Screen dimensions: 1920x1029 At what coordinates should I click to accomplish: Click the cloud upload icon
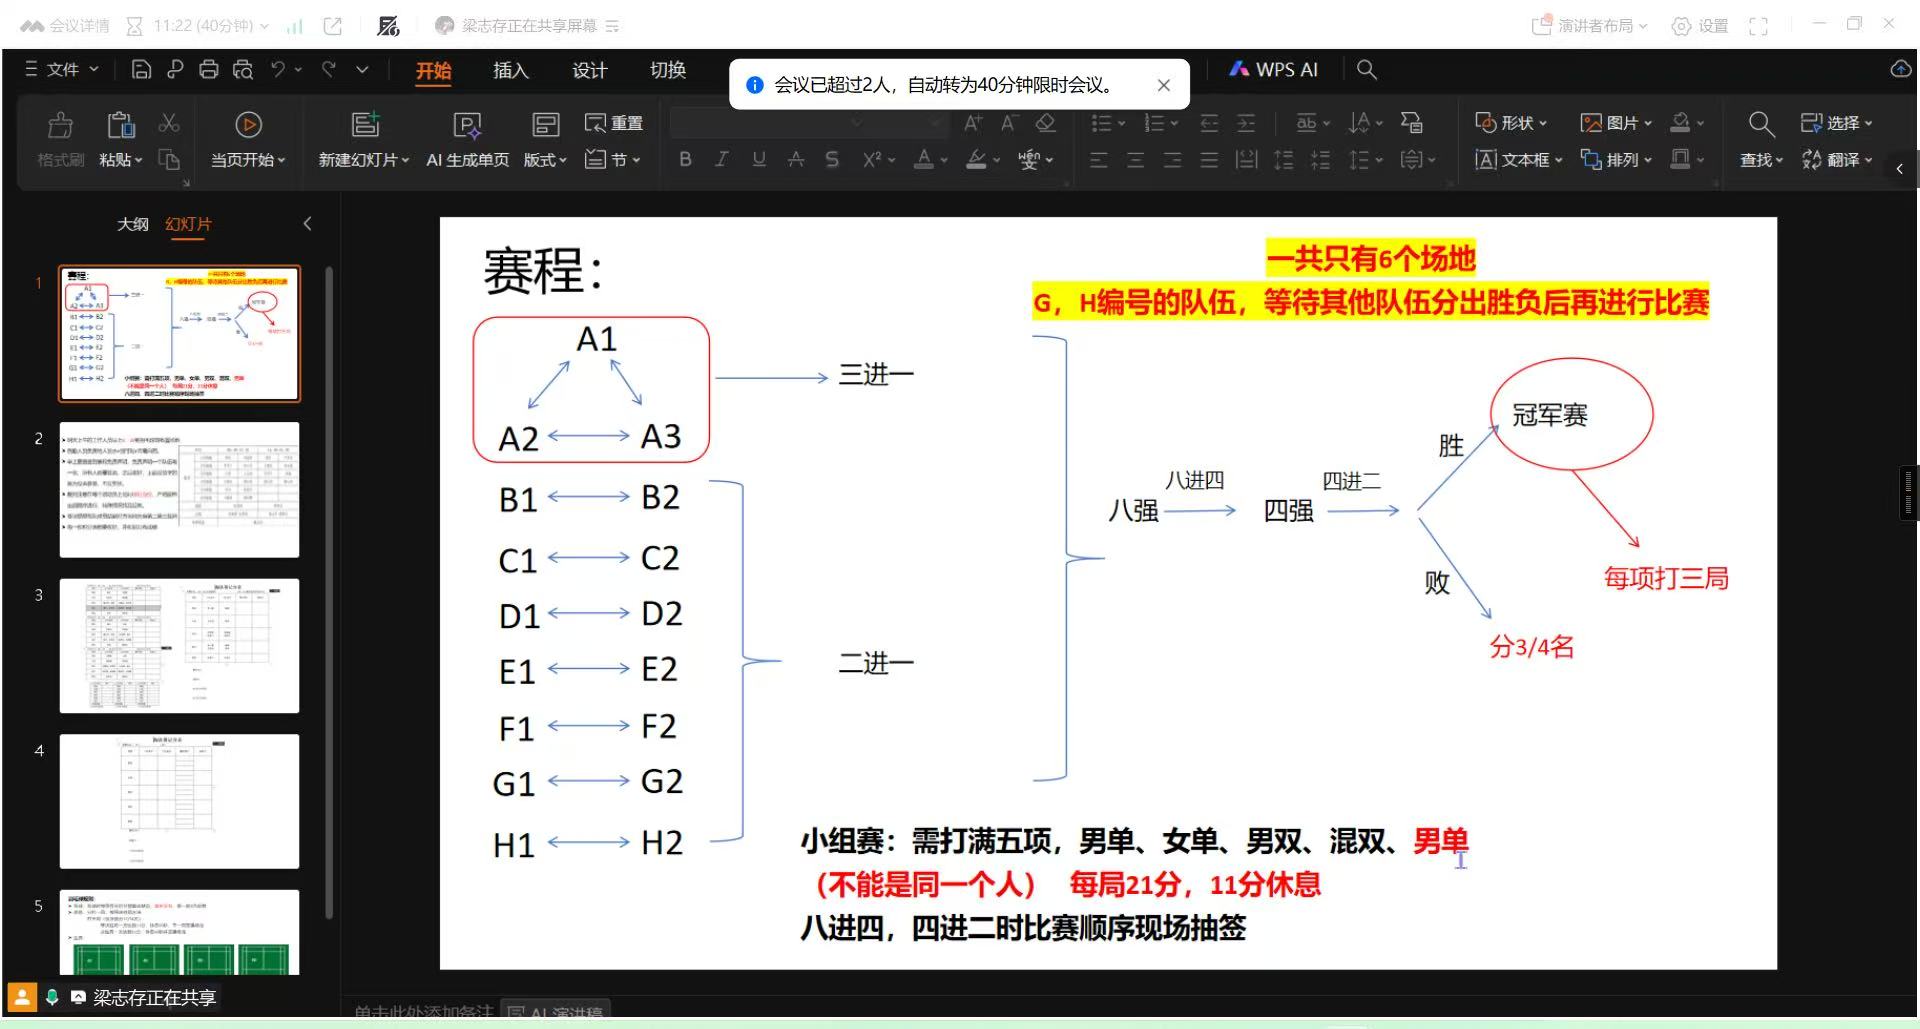[x=1900, y=69]
